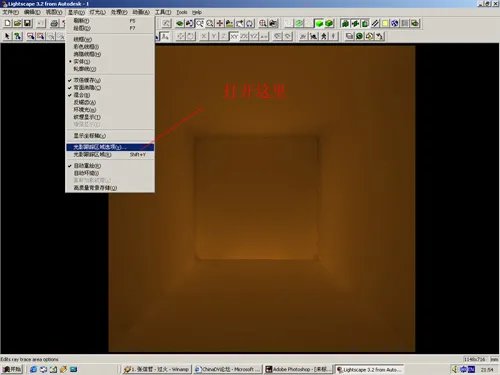Click the undo-arrow icon at second toolbar end

(380, 36)
